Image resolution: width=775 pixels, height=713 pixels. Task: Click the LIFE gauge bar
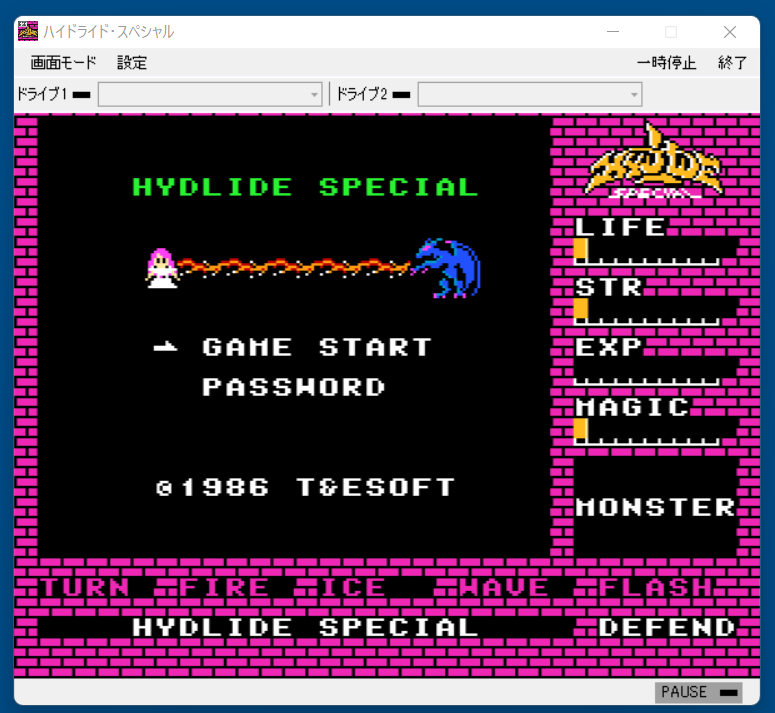(x=646, y=252)
